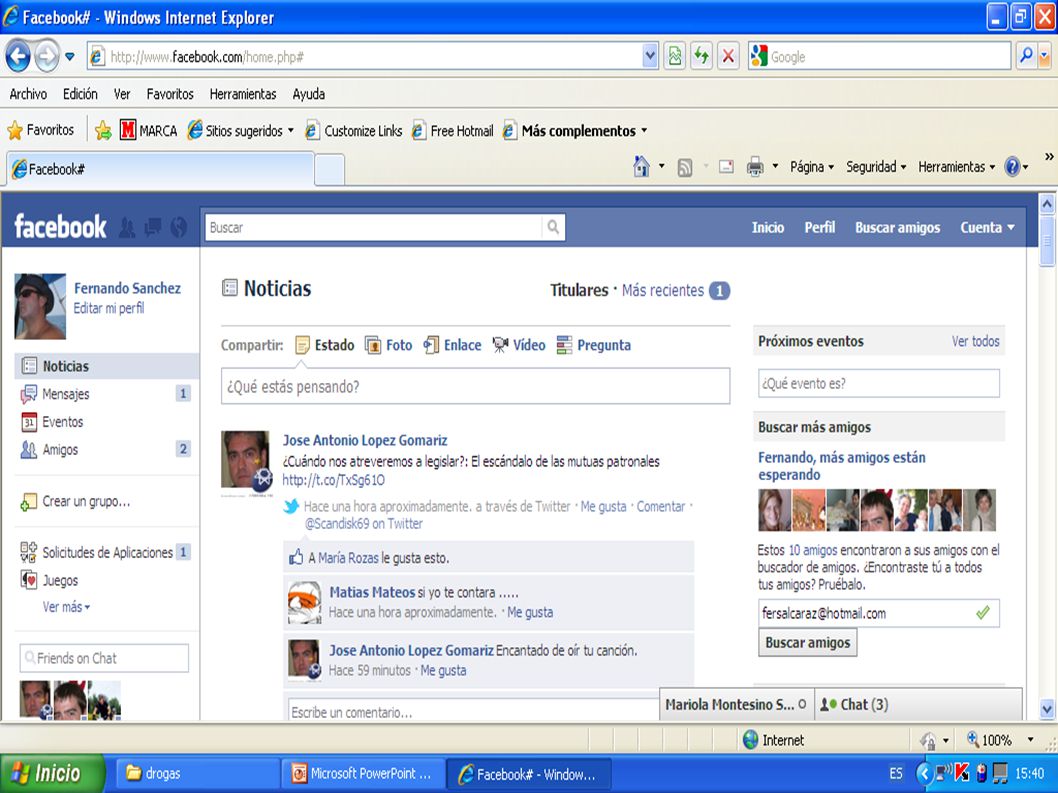Click the Print printer icon
1058x793 pixels.
point(755,166)
